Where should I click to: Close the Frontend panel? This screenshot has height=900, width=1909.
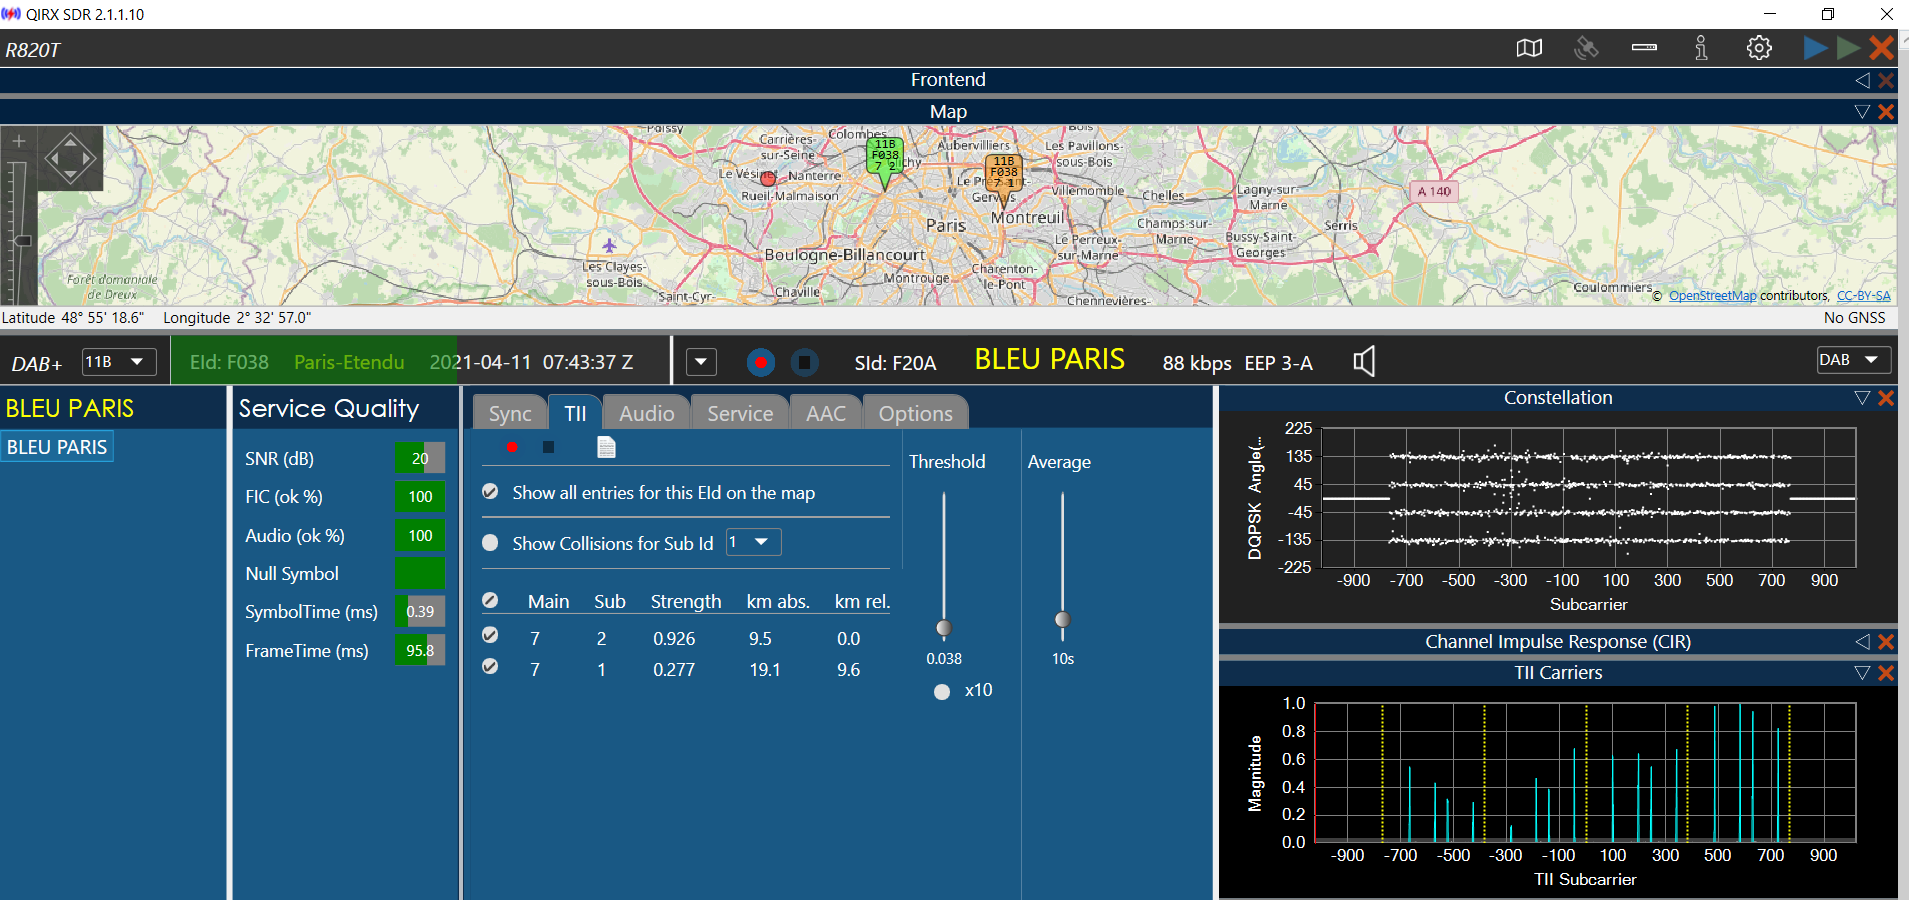point(1886,80)
